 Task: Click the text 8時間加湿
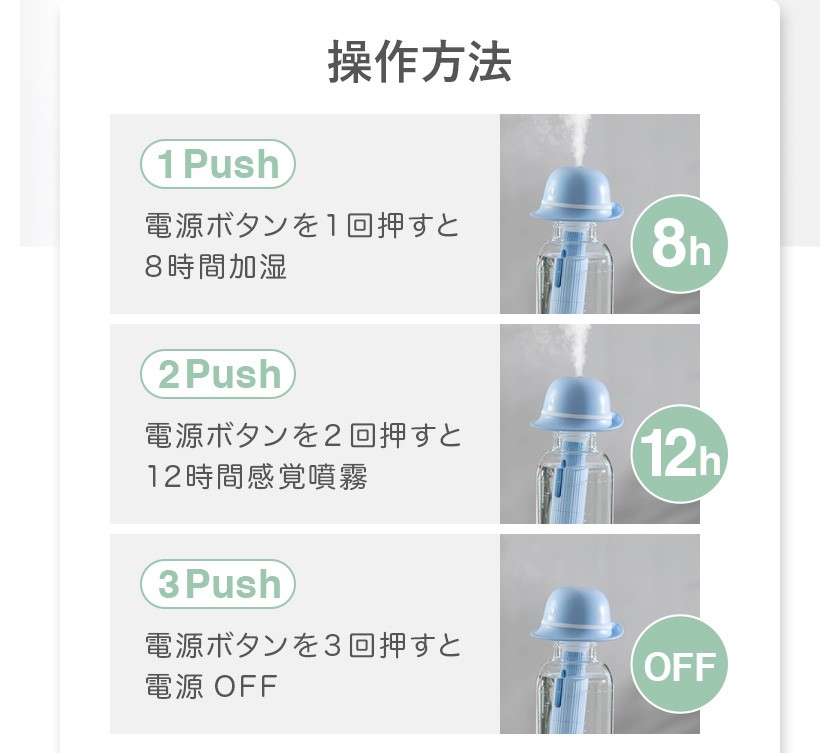(216, 266)
